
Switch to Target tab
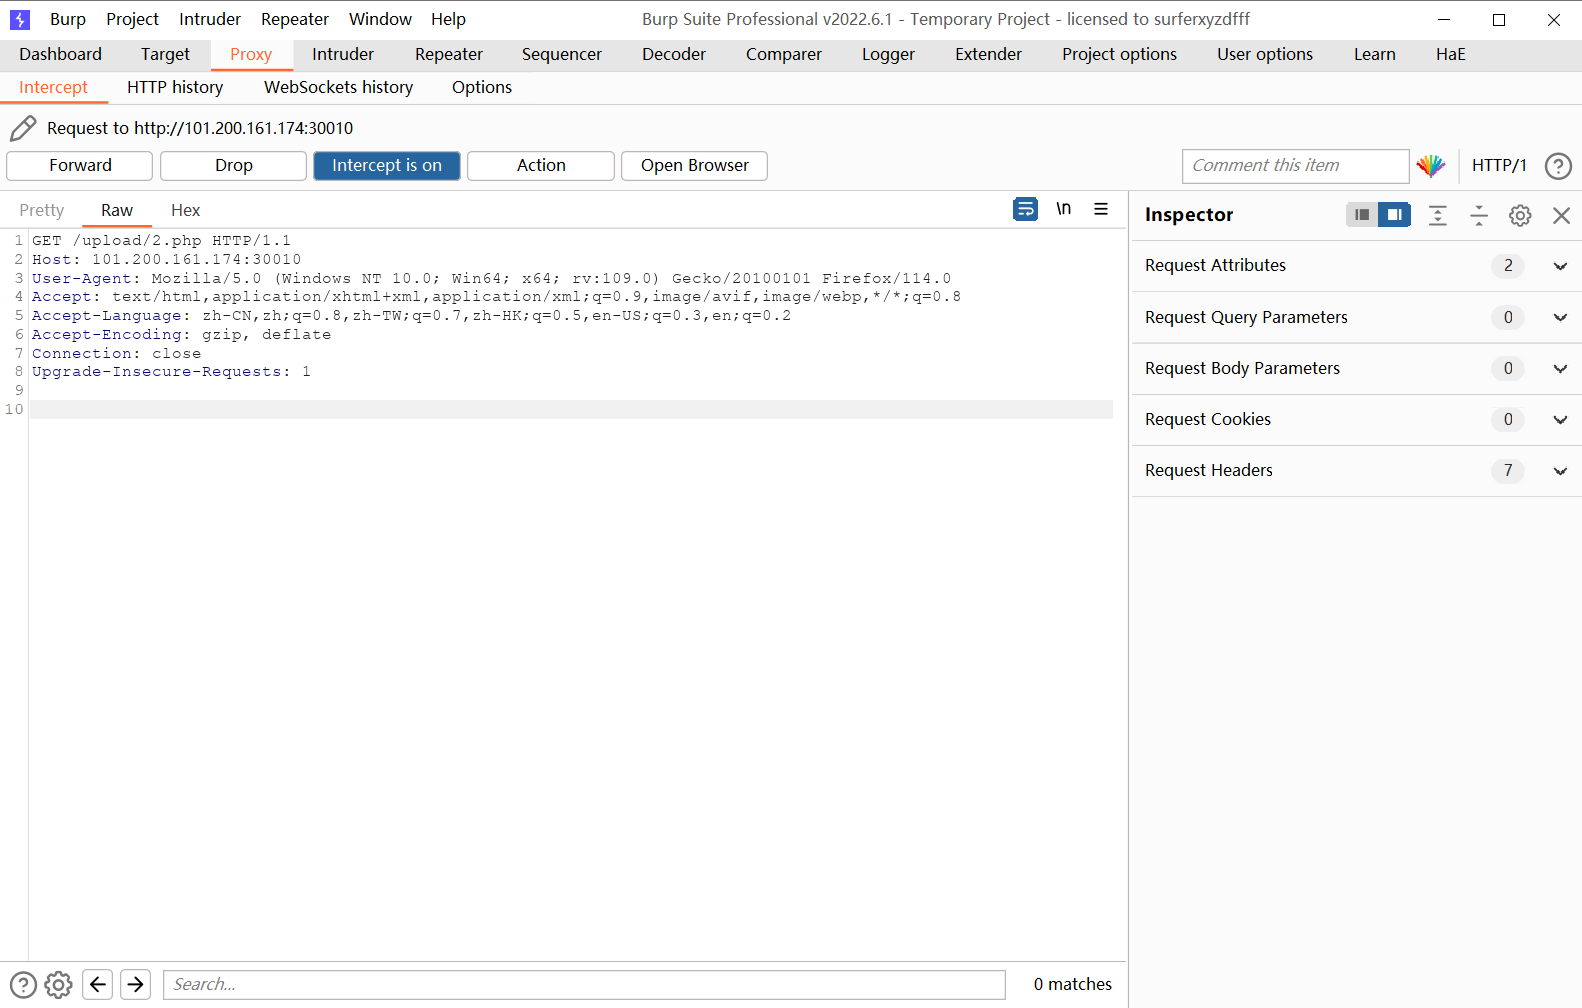click(165, 55)
